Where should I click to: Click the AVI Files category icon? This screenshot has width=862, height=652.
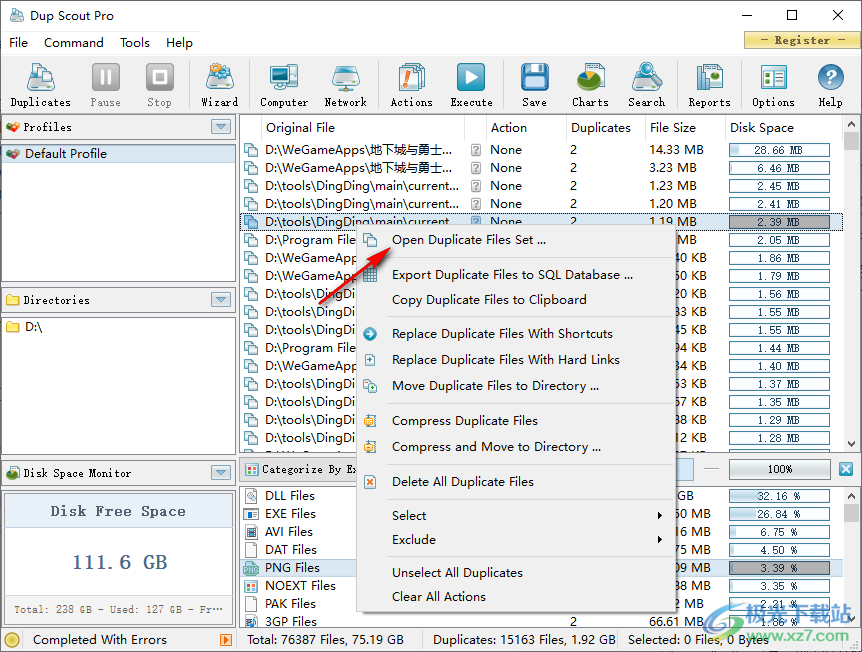(x=251, y=532)
